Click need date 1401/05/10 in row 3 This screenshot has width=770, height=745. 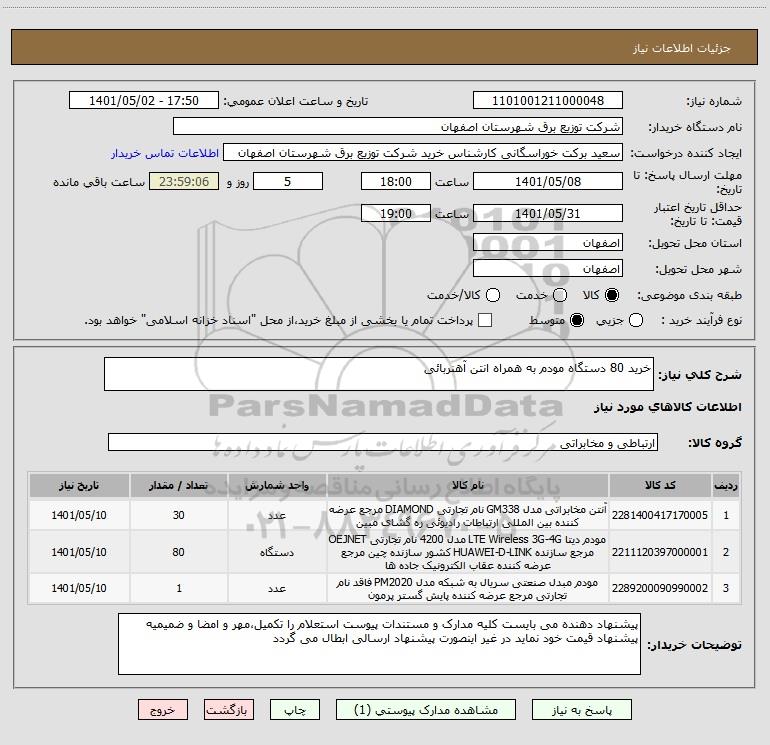tap(79, 588)
